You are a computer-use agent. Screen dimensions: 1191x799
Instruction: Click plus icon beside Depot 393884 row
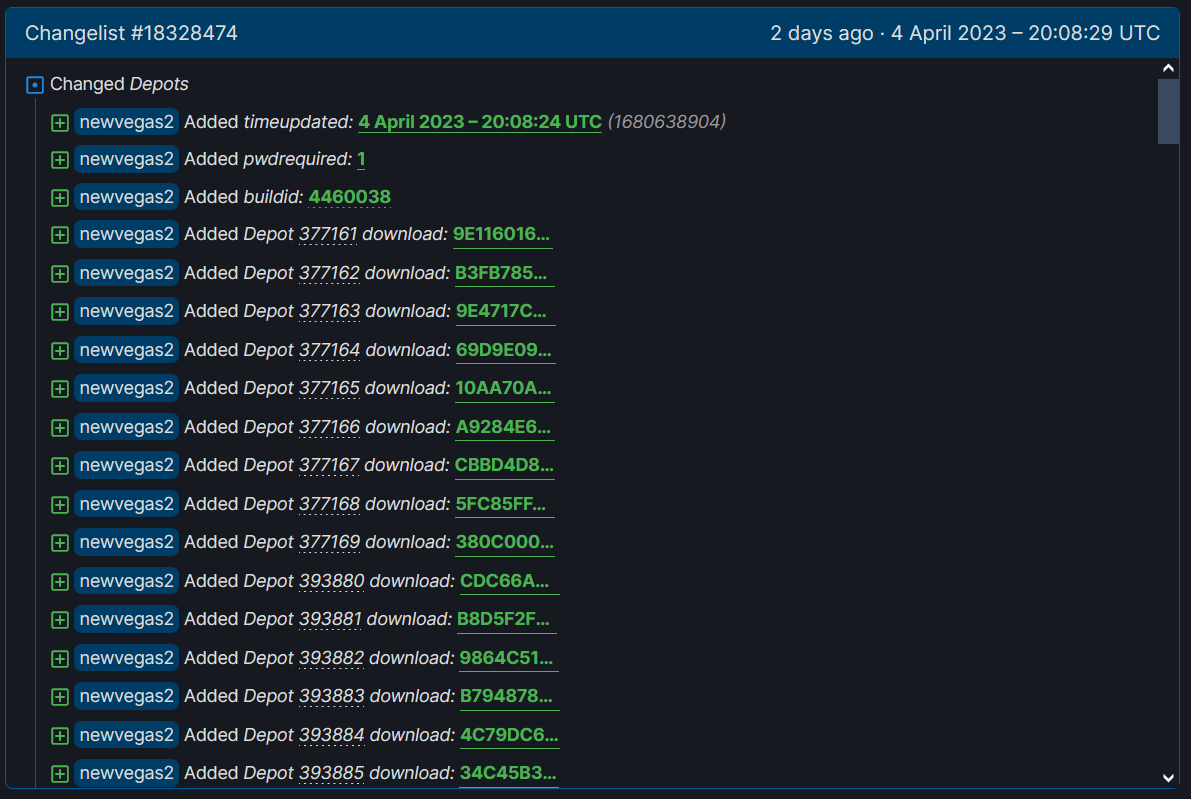60,735
